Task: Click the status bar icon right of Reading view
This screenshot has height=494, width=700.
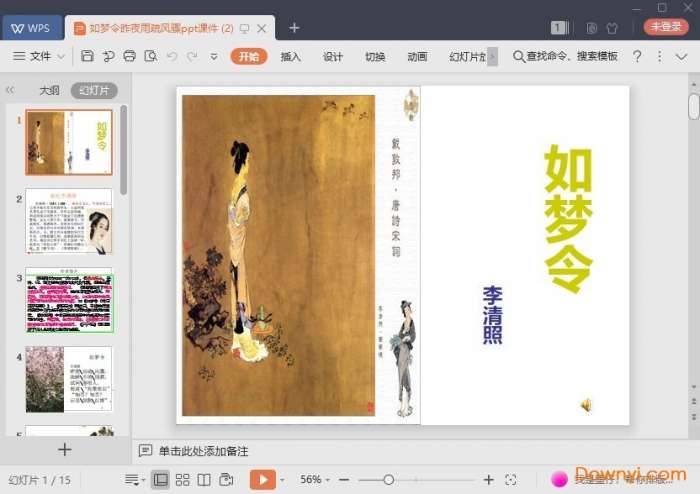Action: (x=226, y=480)
